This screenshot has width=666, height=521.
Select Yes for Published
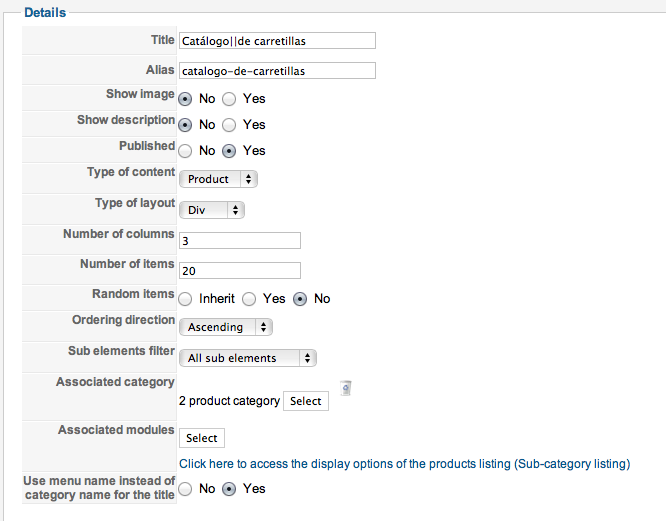coord(229,151)
